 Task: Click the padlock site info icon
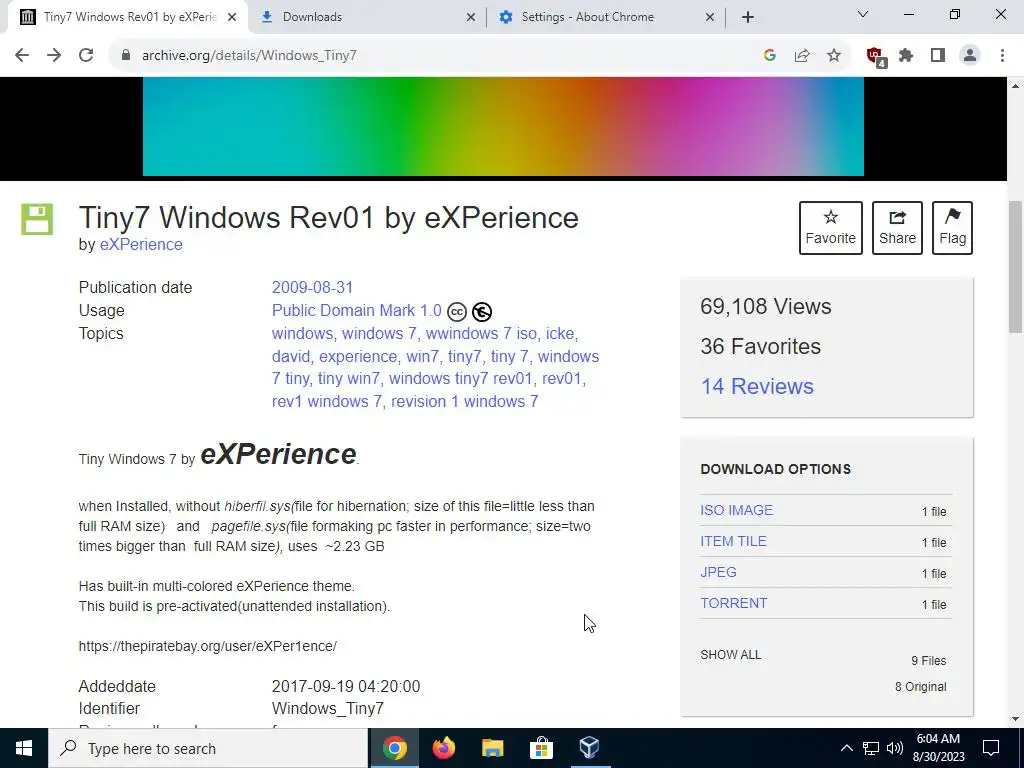coord(126,56)
